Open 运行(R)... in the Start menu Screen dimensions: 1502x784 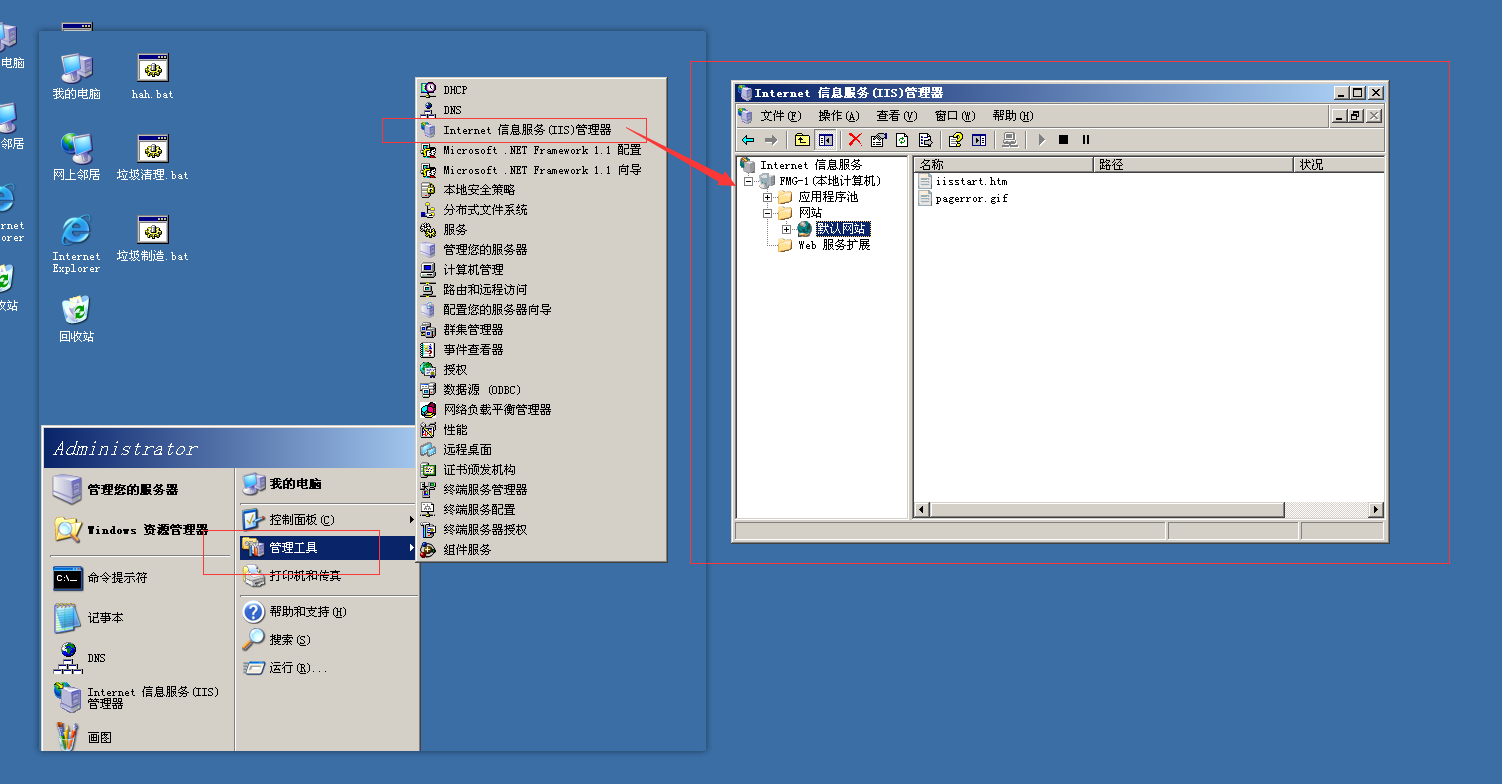pos(327,667)
